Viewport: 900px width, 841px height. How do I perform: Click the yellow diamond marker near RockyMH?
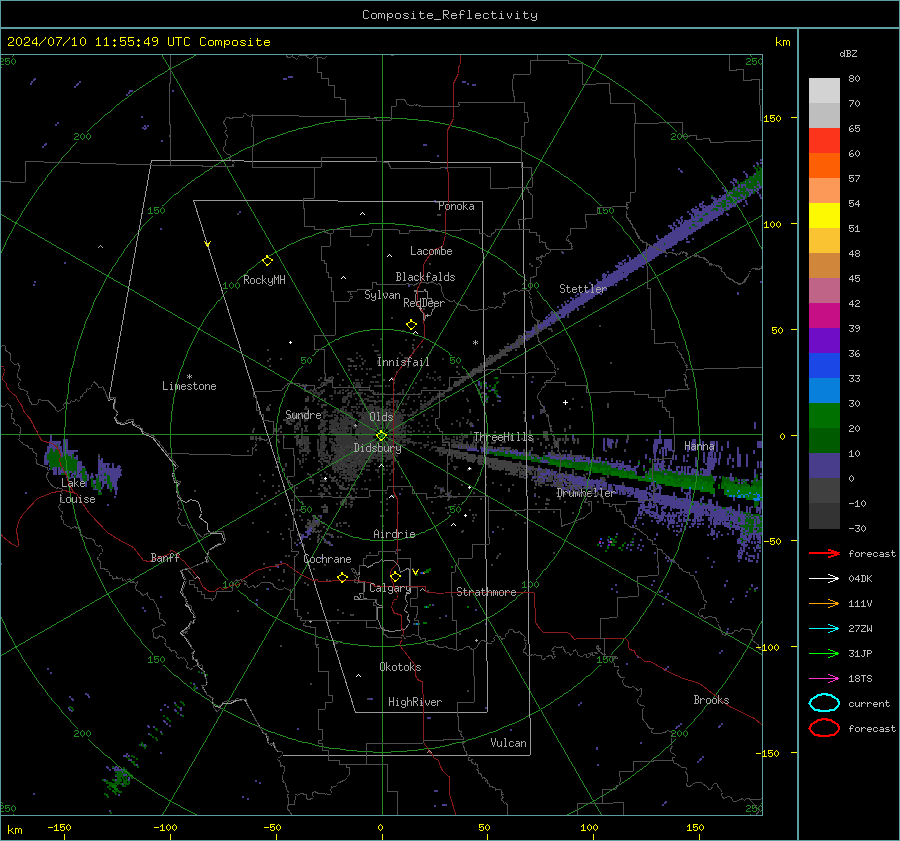click(x=267, y=261)
